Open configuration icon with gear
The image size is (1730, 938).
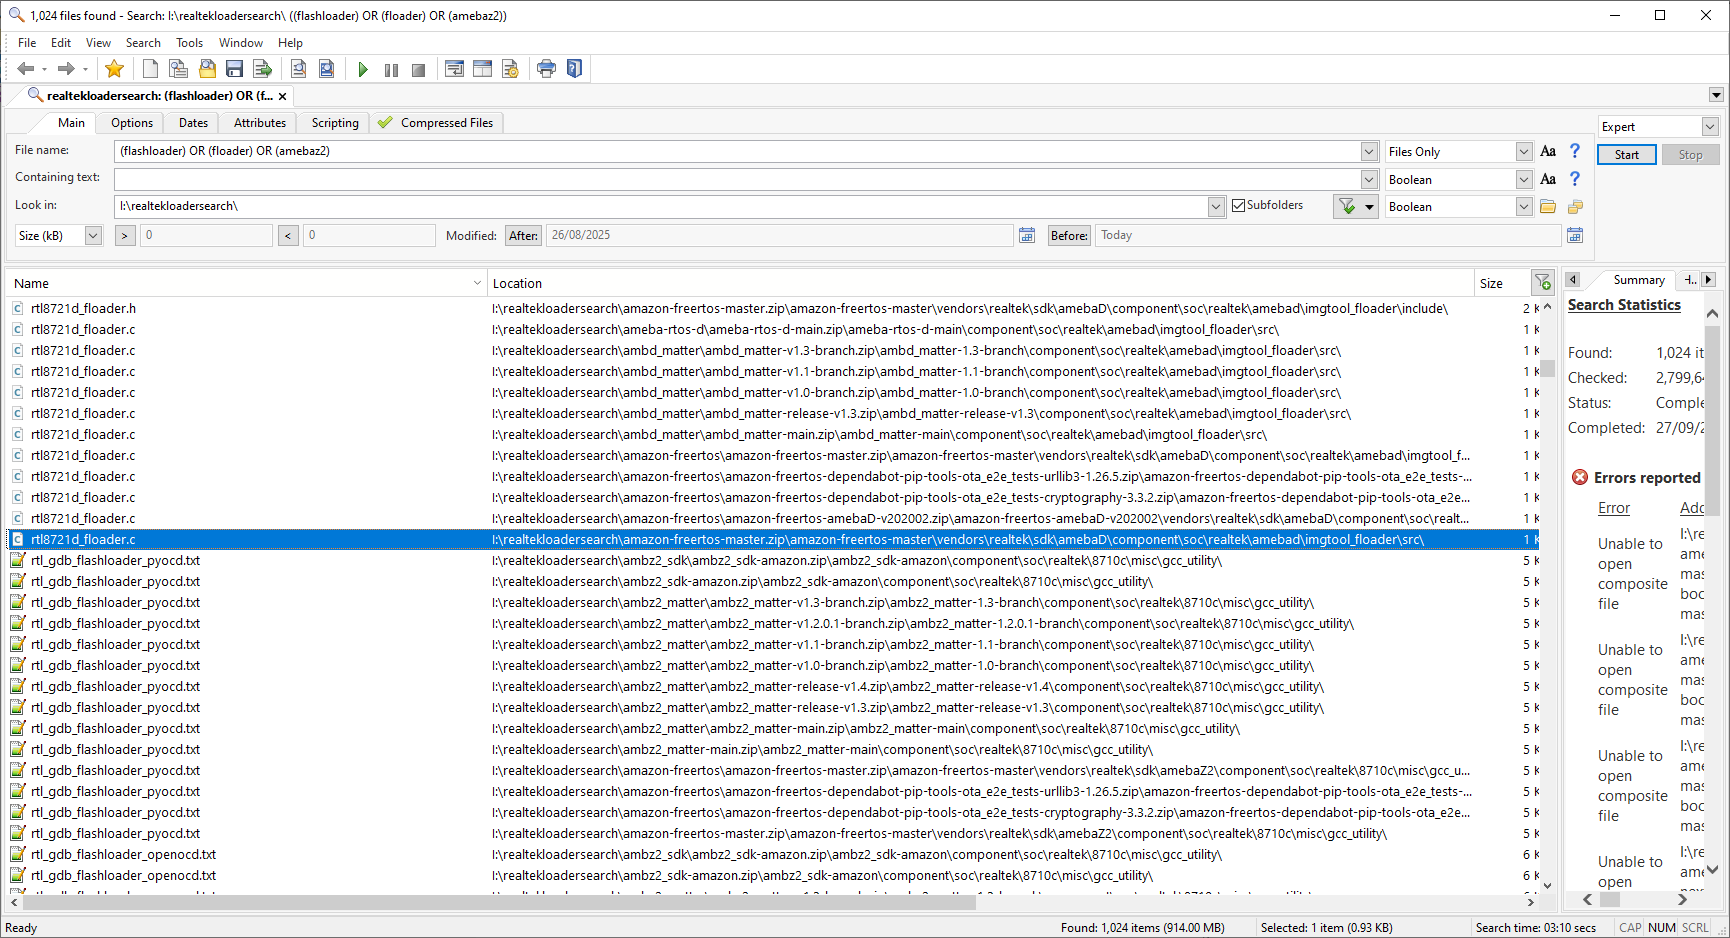[x=510, y=69]
